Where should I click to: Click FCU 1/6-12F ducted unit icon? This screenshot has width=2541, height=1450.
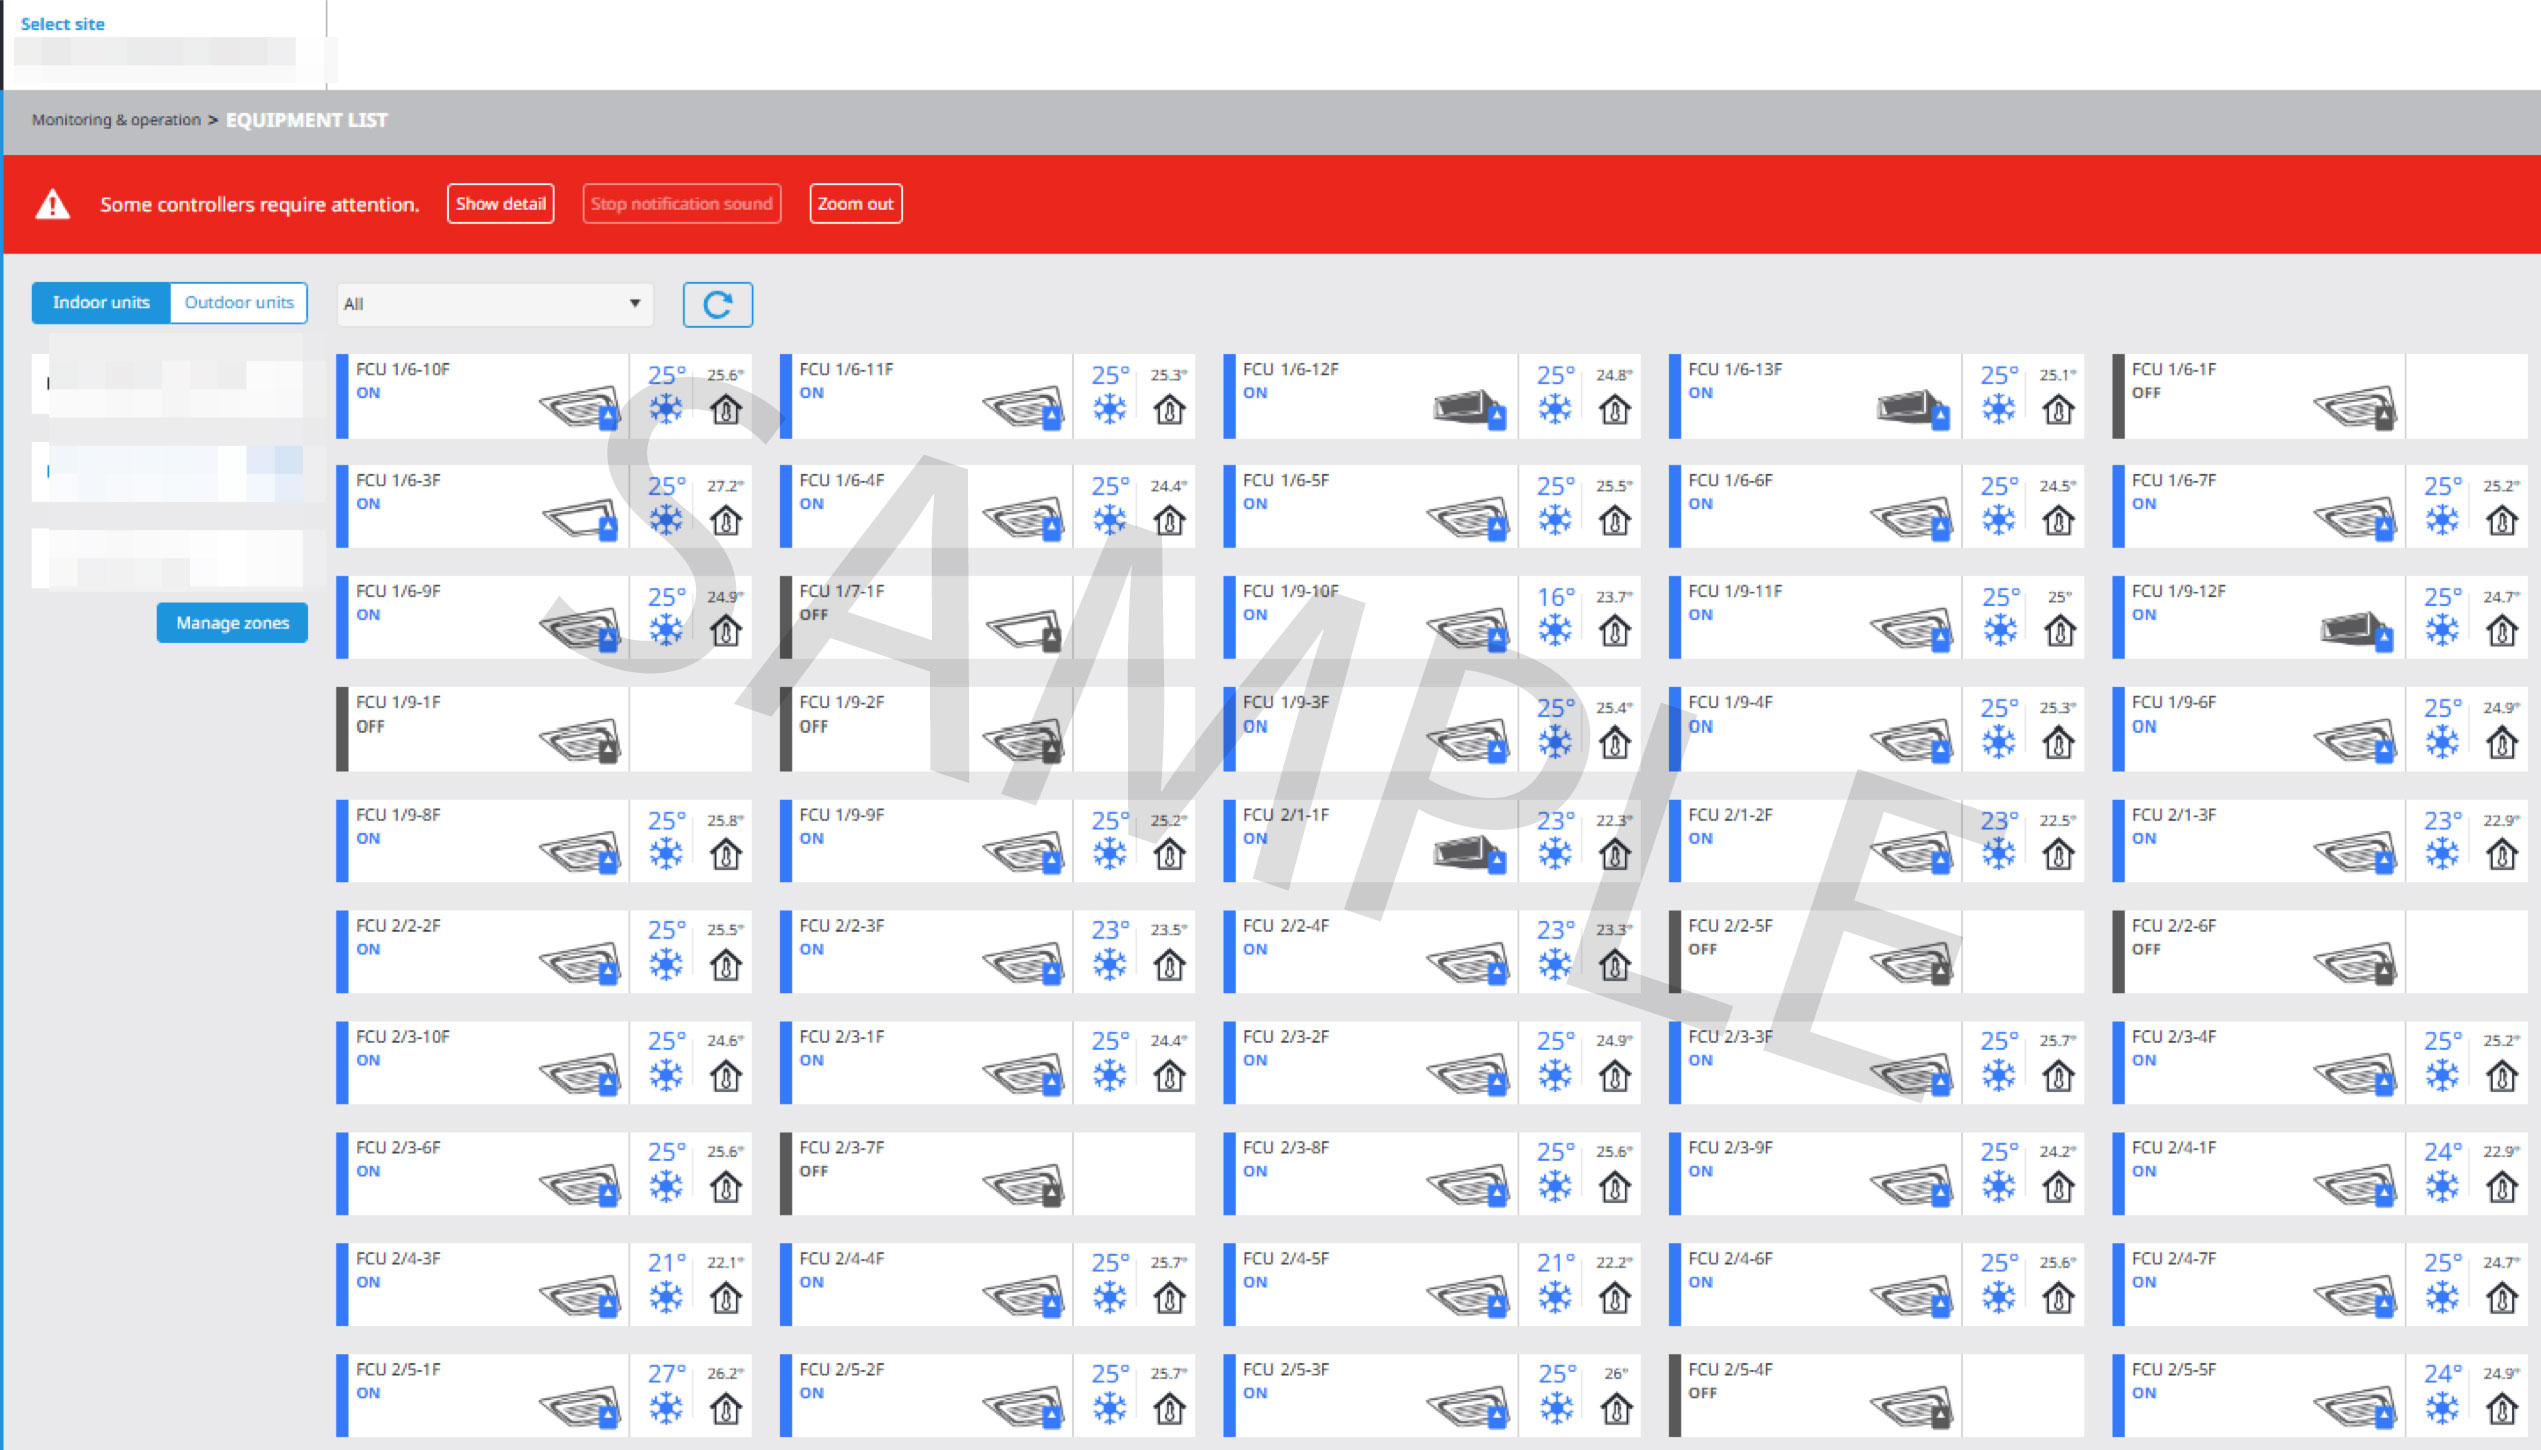coord(1469,407)
